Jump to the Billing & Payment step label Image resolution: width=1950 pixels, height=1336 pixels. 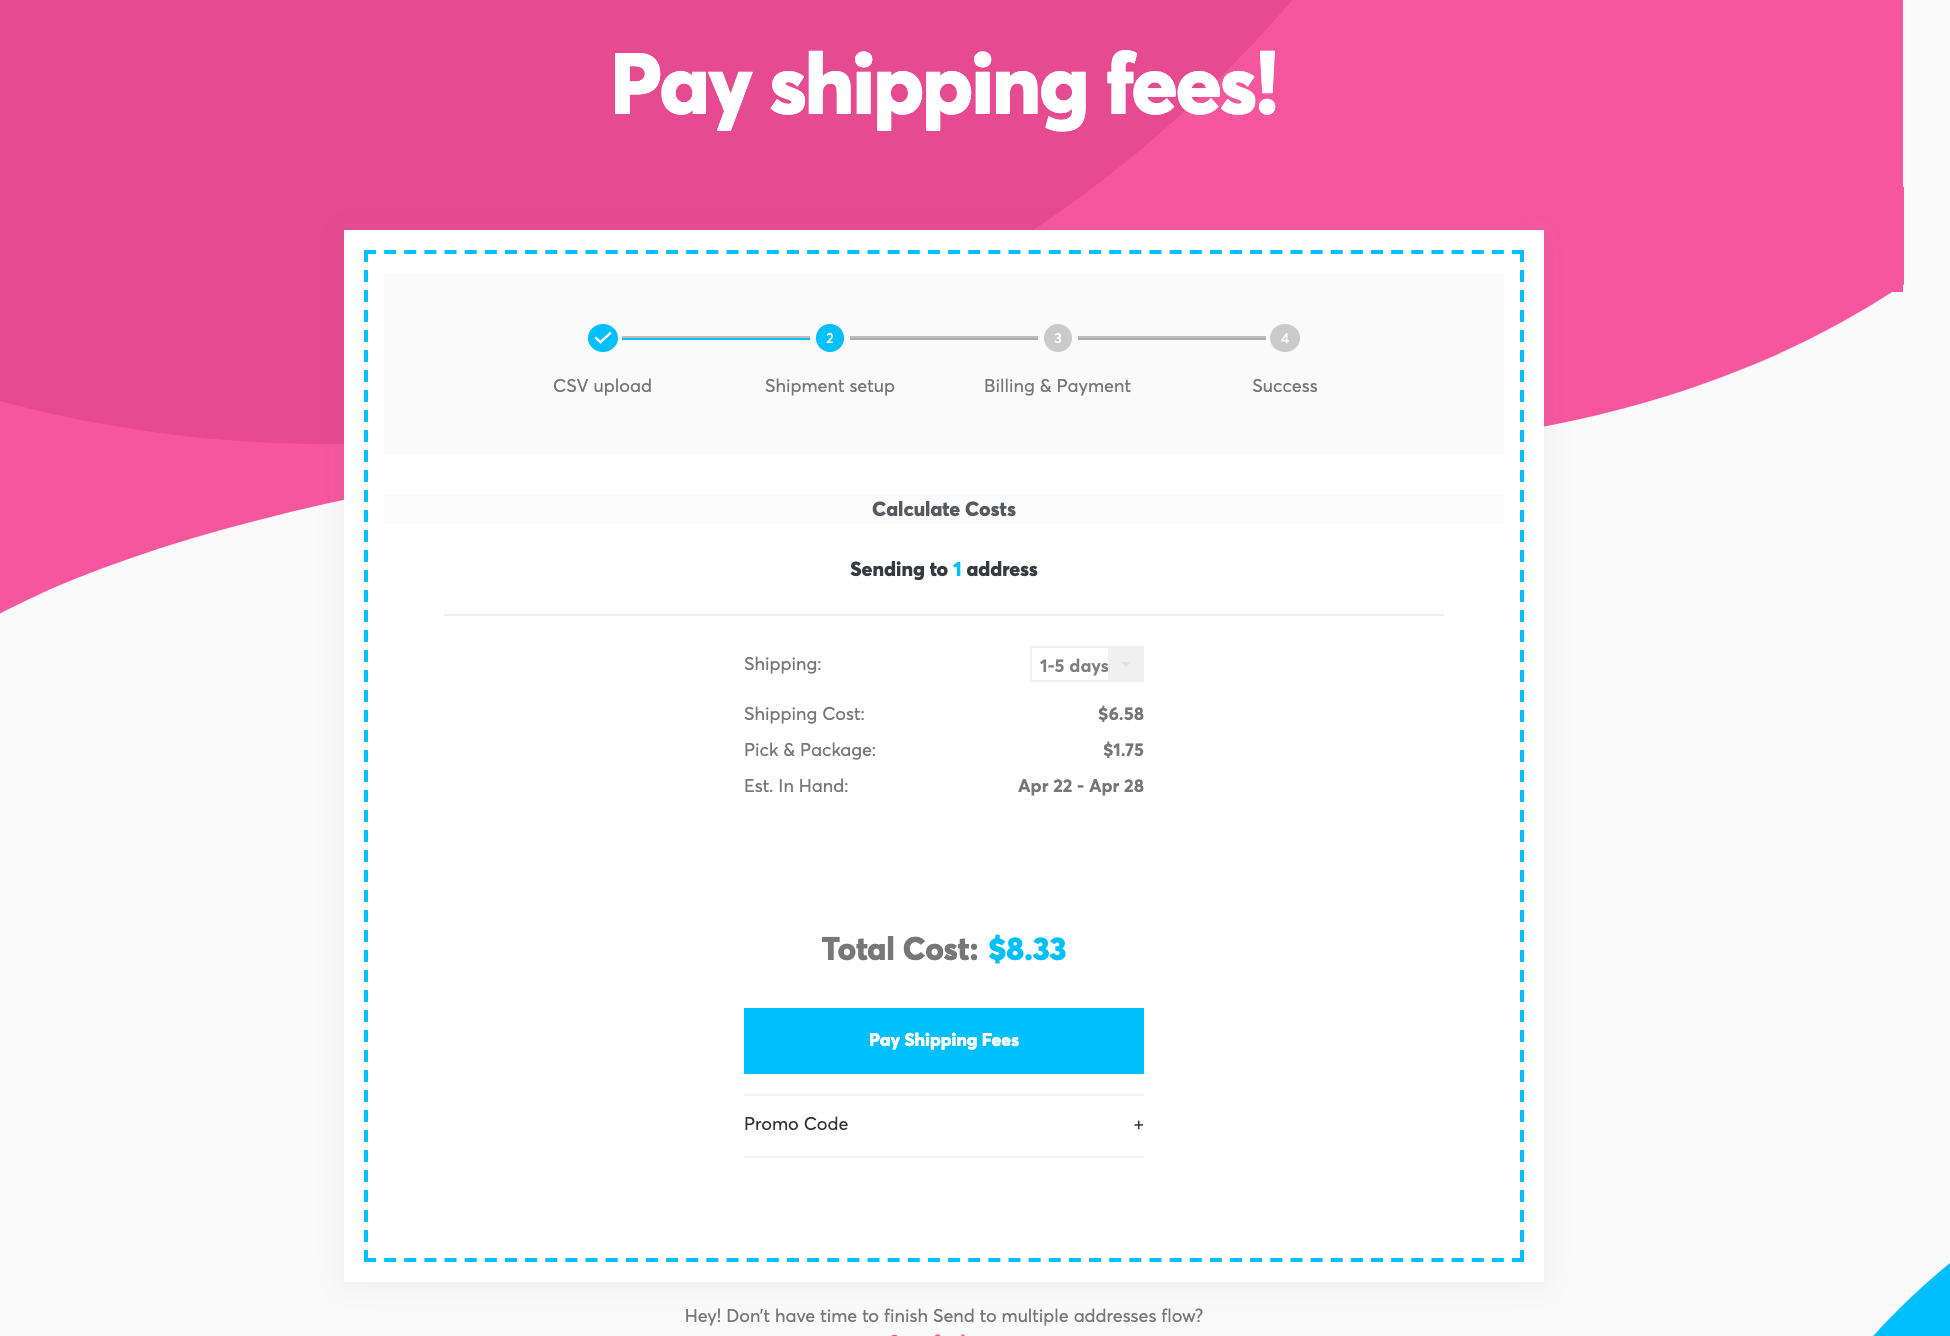pyautogui.click(x=1057, y=386)
